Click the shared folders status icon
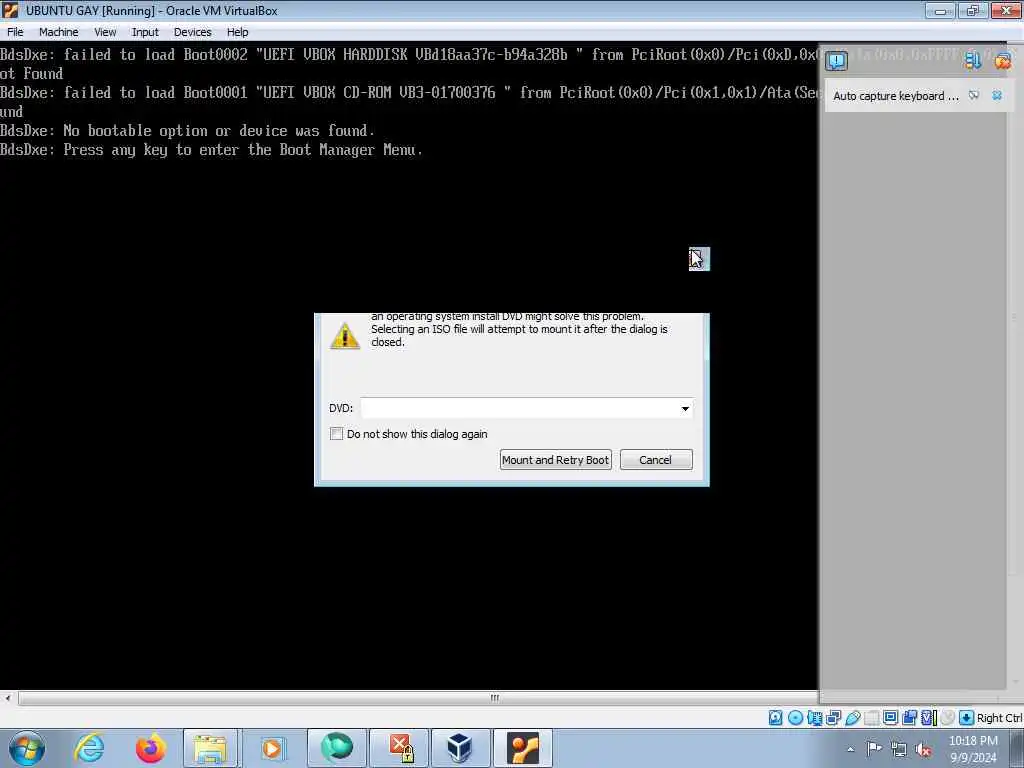Screen dimensions: 1024x768 point(871,718)
